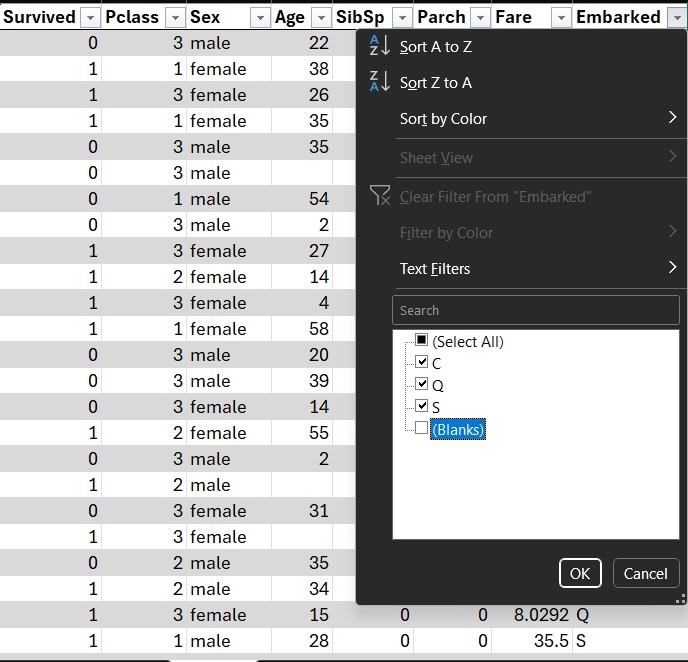Viewport: 688px width, 662px height.
Task: Expand the Text Filters submenu
Action: click(672, 268)
